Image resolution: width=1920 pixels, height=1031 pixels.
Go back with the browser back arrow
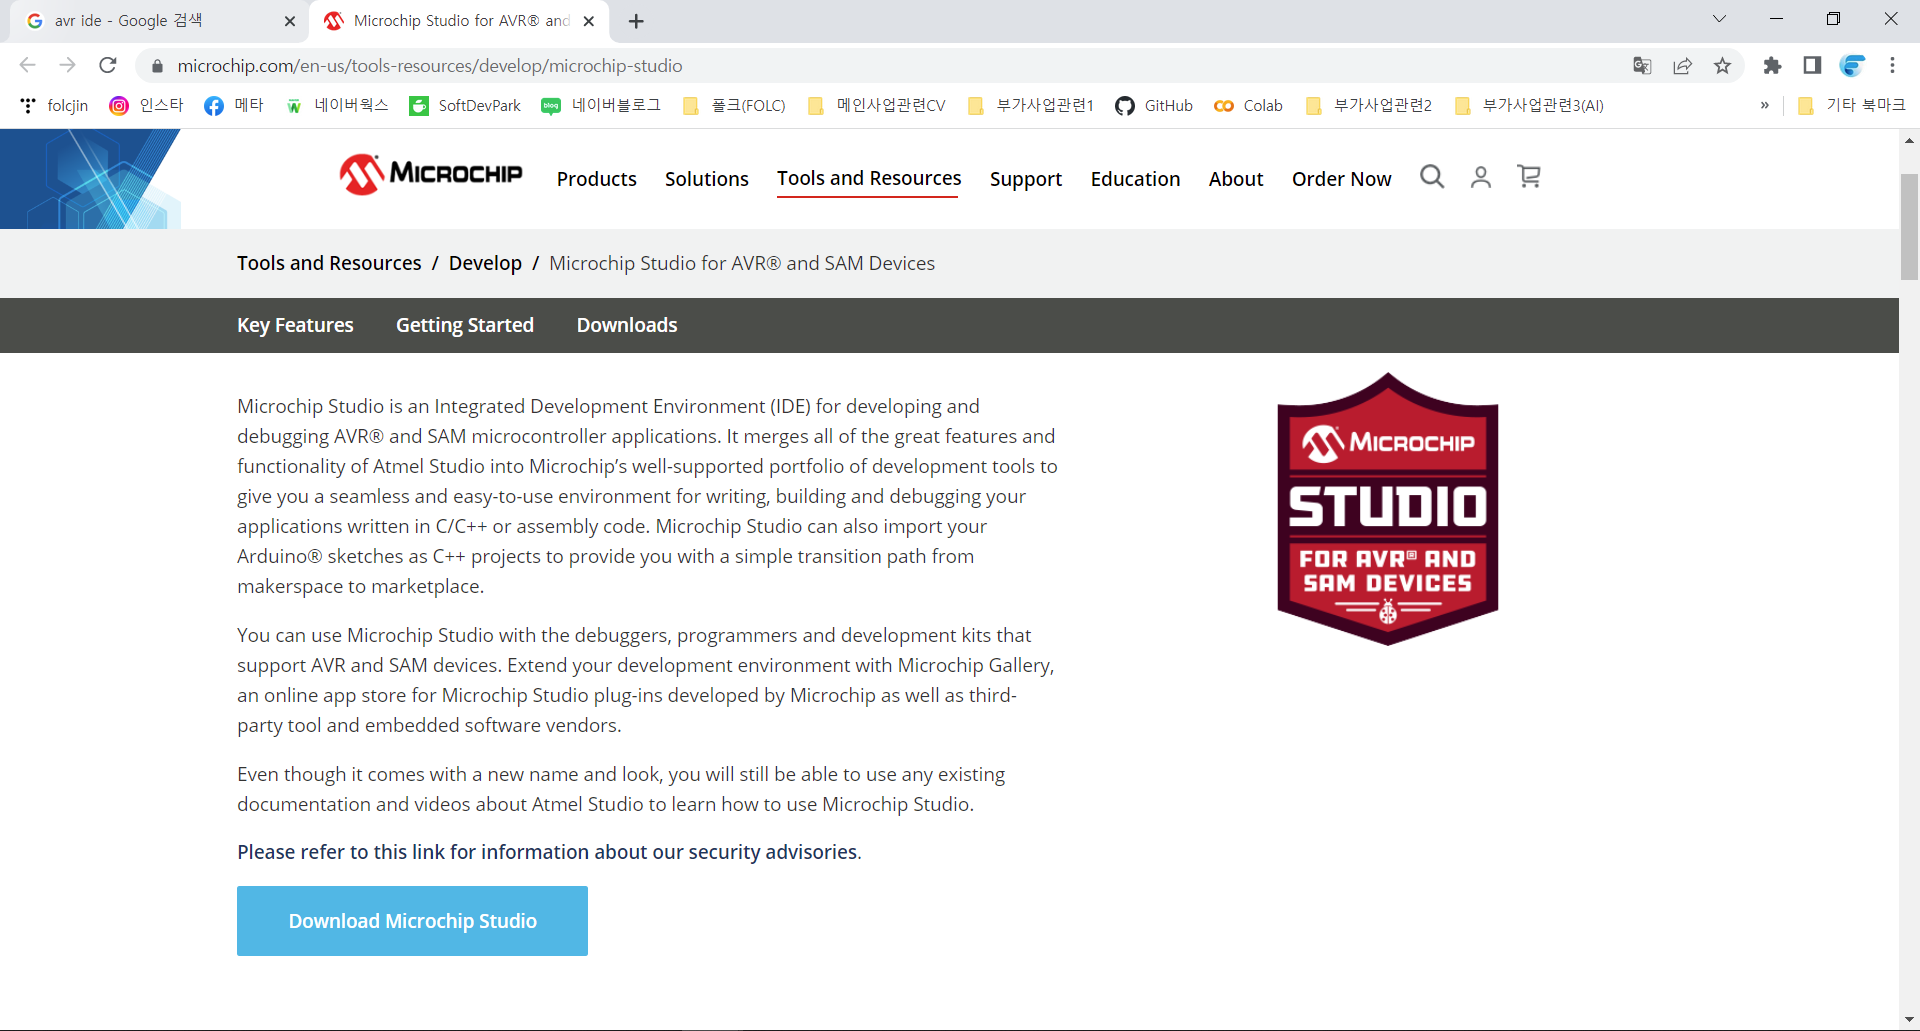(27, 65)
